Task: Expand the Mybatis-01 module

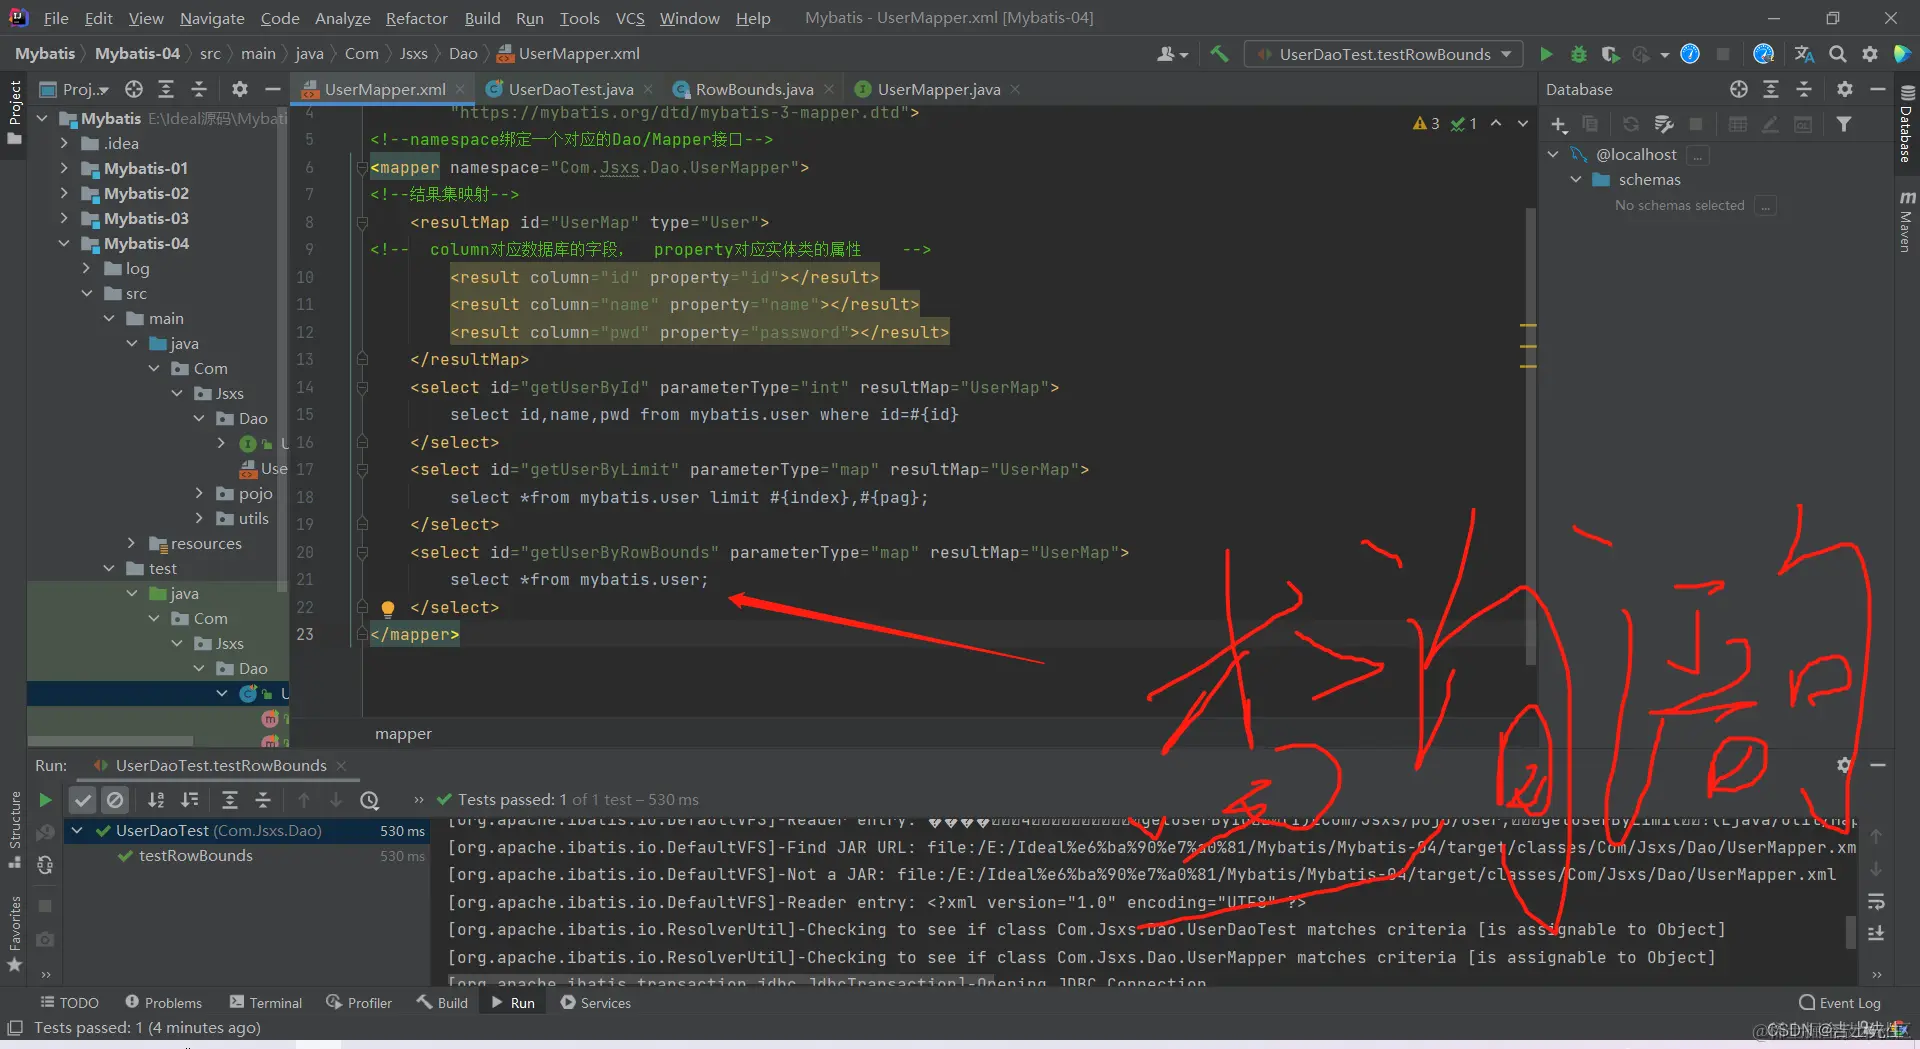Action: (64, 168)
